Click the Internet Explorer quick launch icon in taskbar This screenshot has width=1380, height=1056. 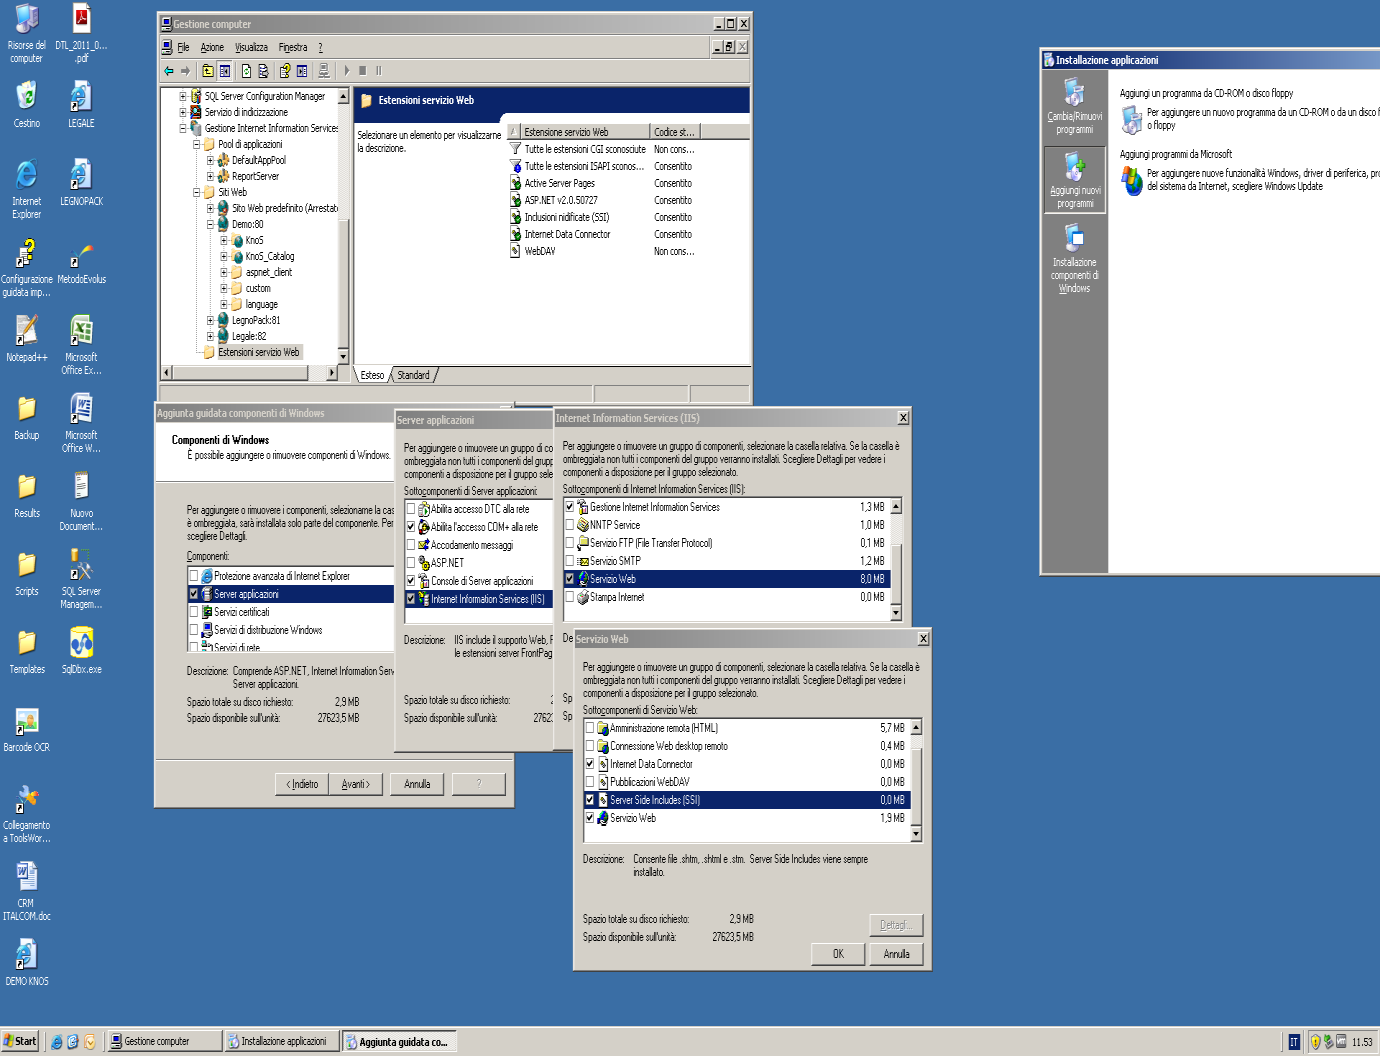56,1042
